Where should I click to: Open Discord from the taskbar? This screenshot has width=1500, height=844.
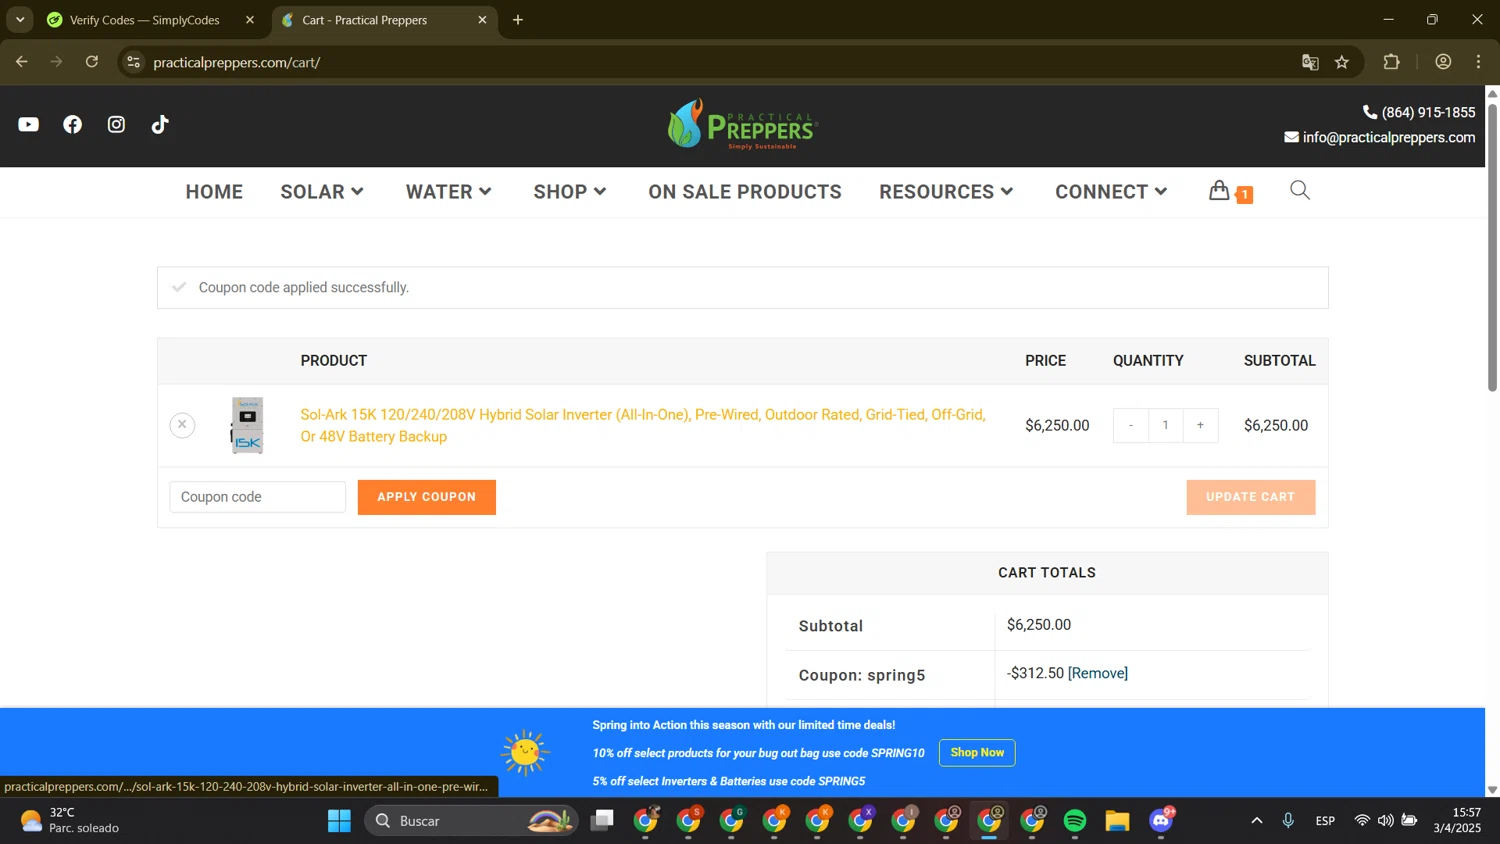[1161, 821]
